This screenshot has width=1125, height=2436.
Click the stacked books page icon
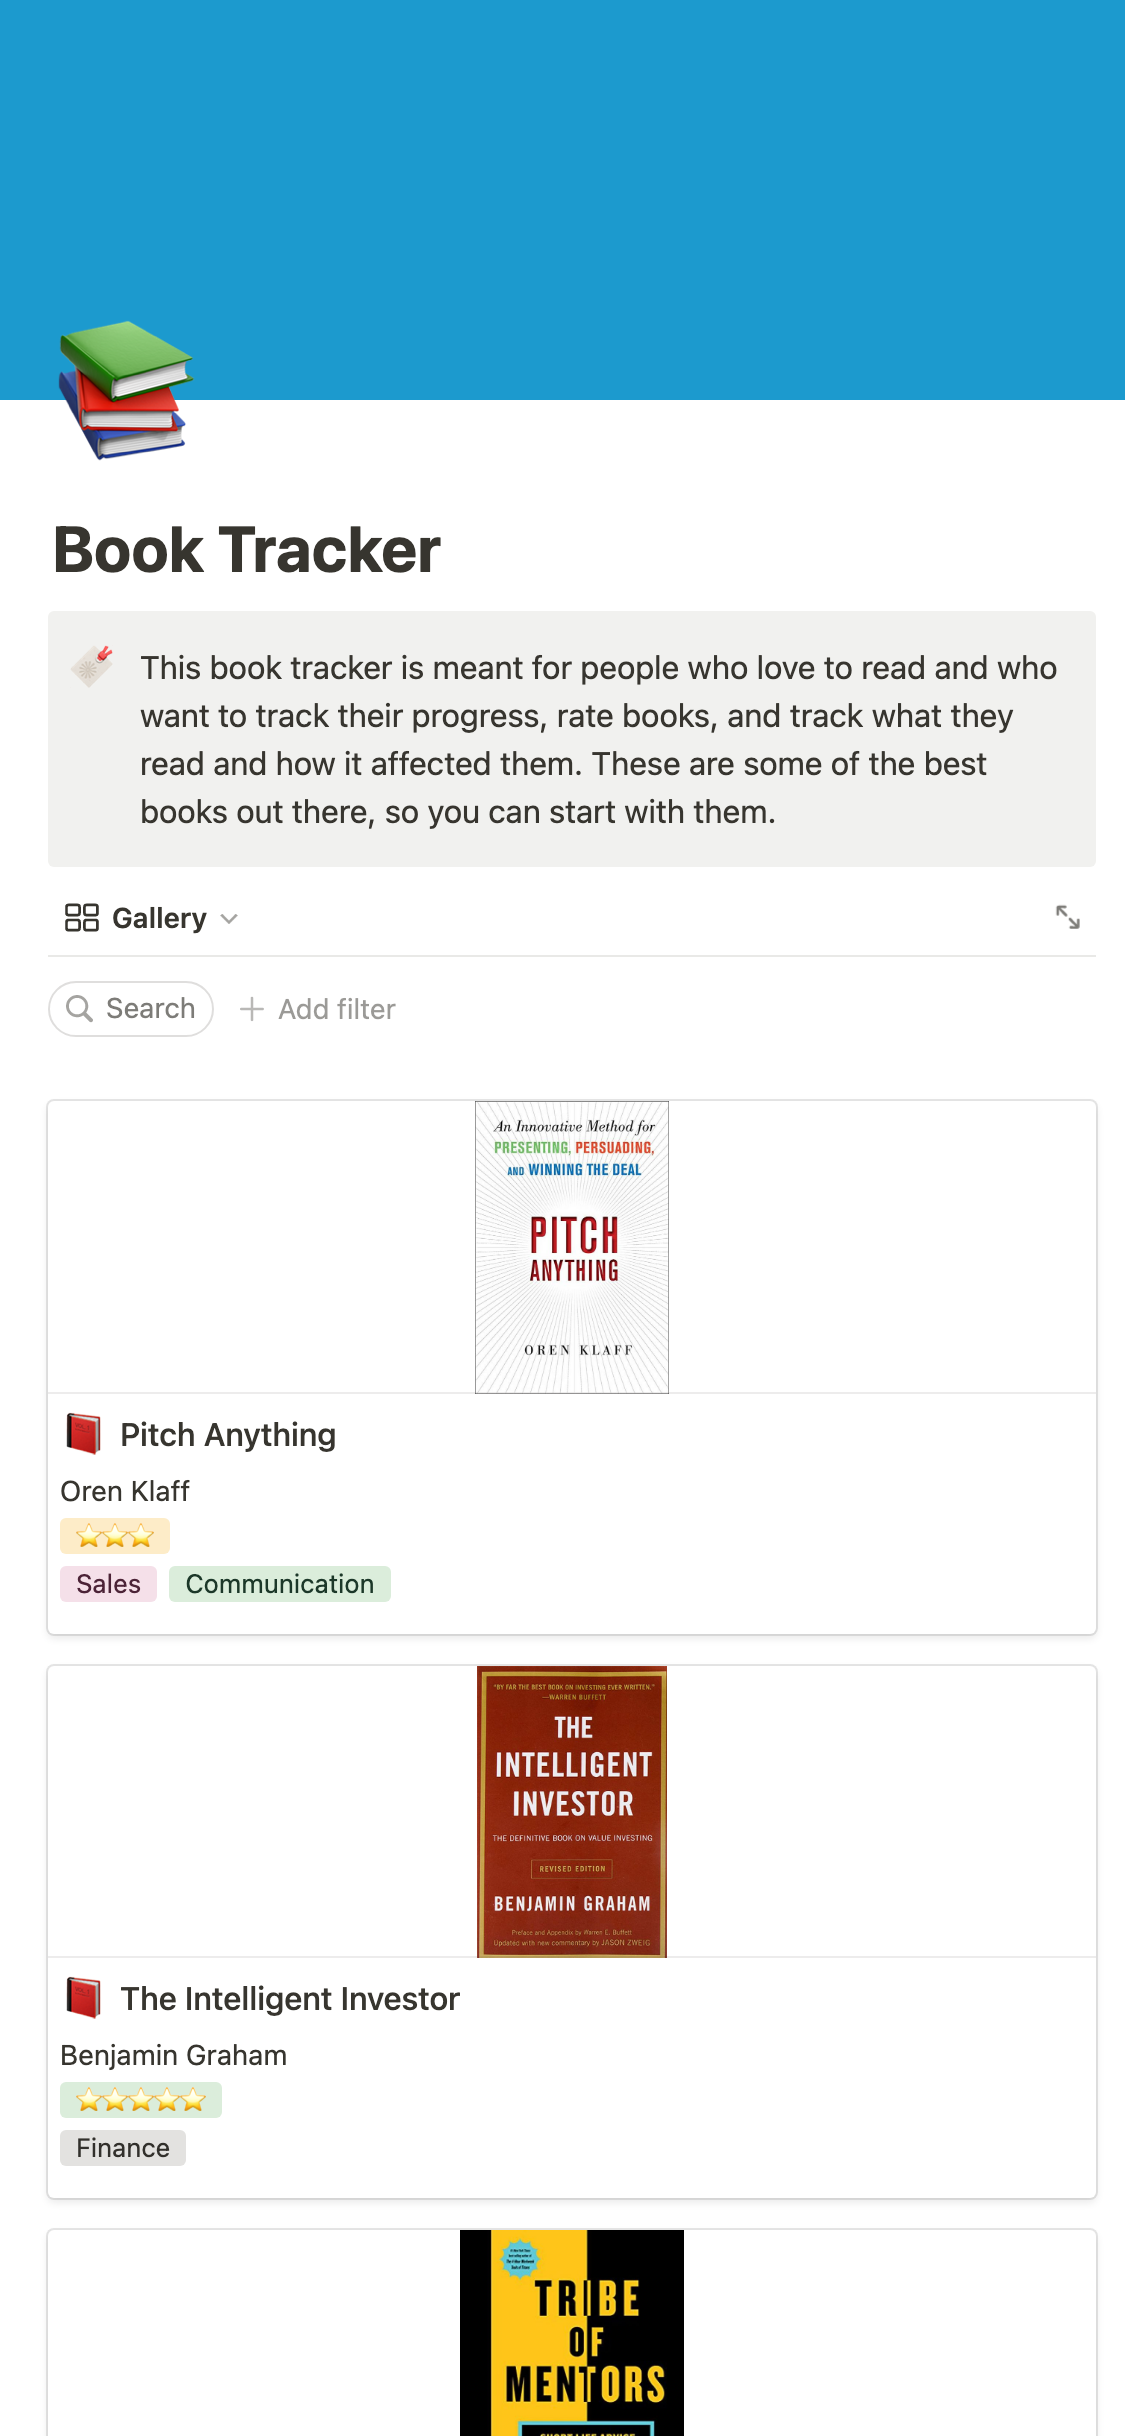click(x=125, y=389)
